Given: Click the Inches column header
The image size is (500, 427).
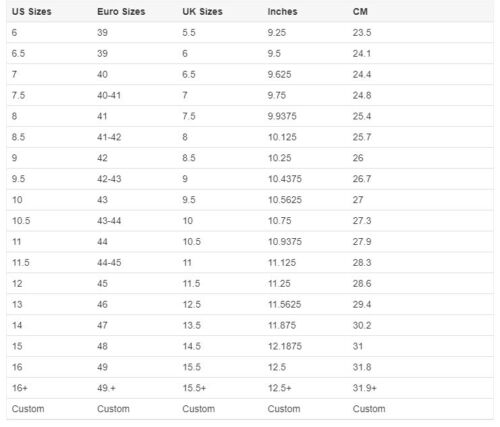Looking at the screenshot, I should [x=282, y=12].
